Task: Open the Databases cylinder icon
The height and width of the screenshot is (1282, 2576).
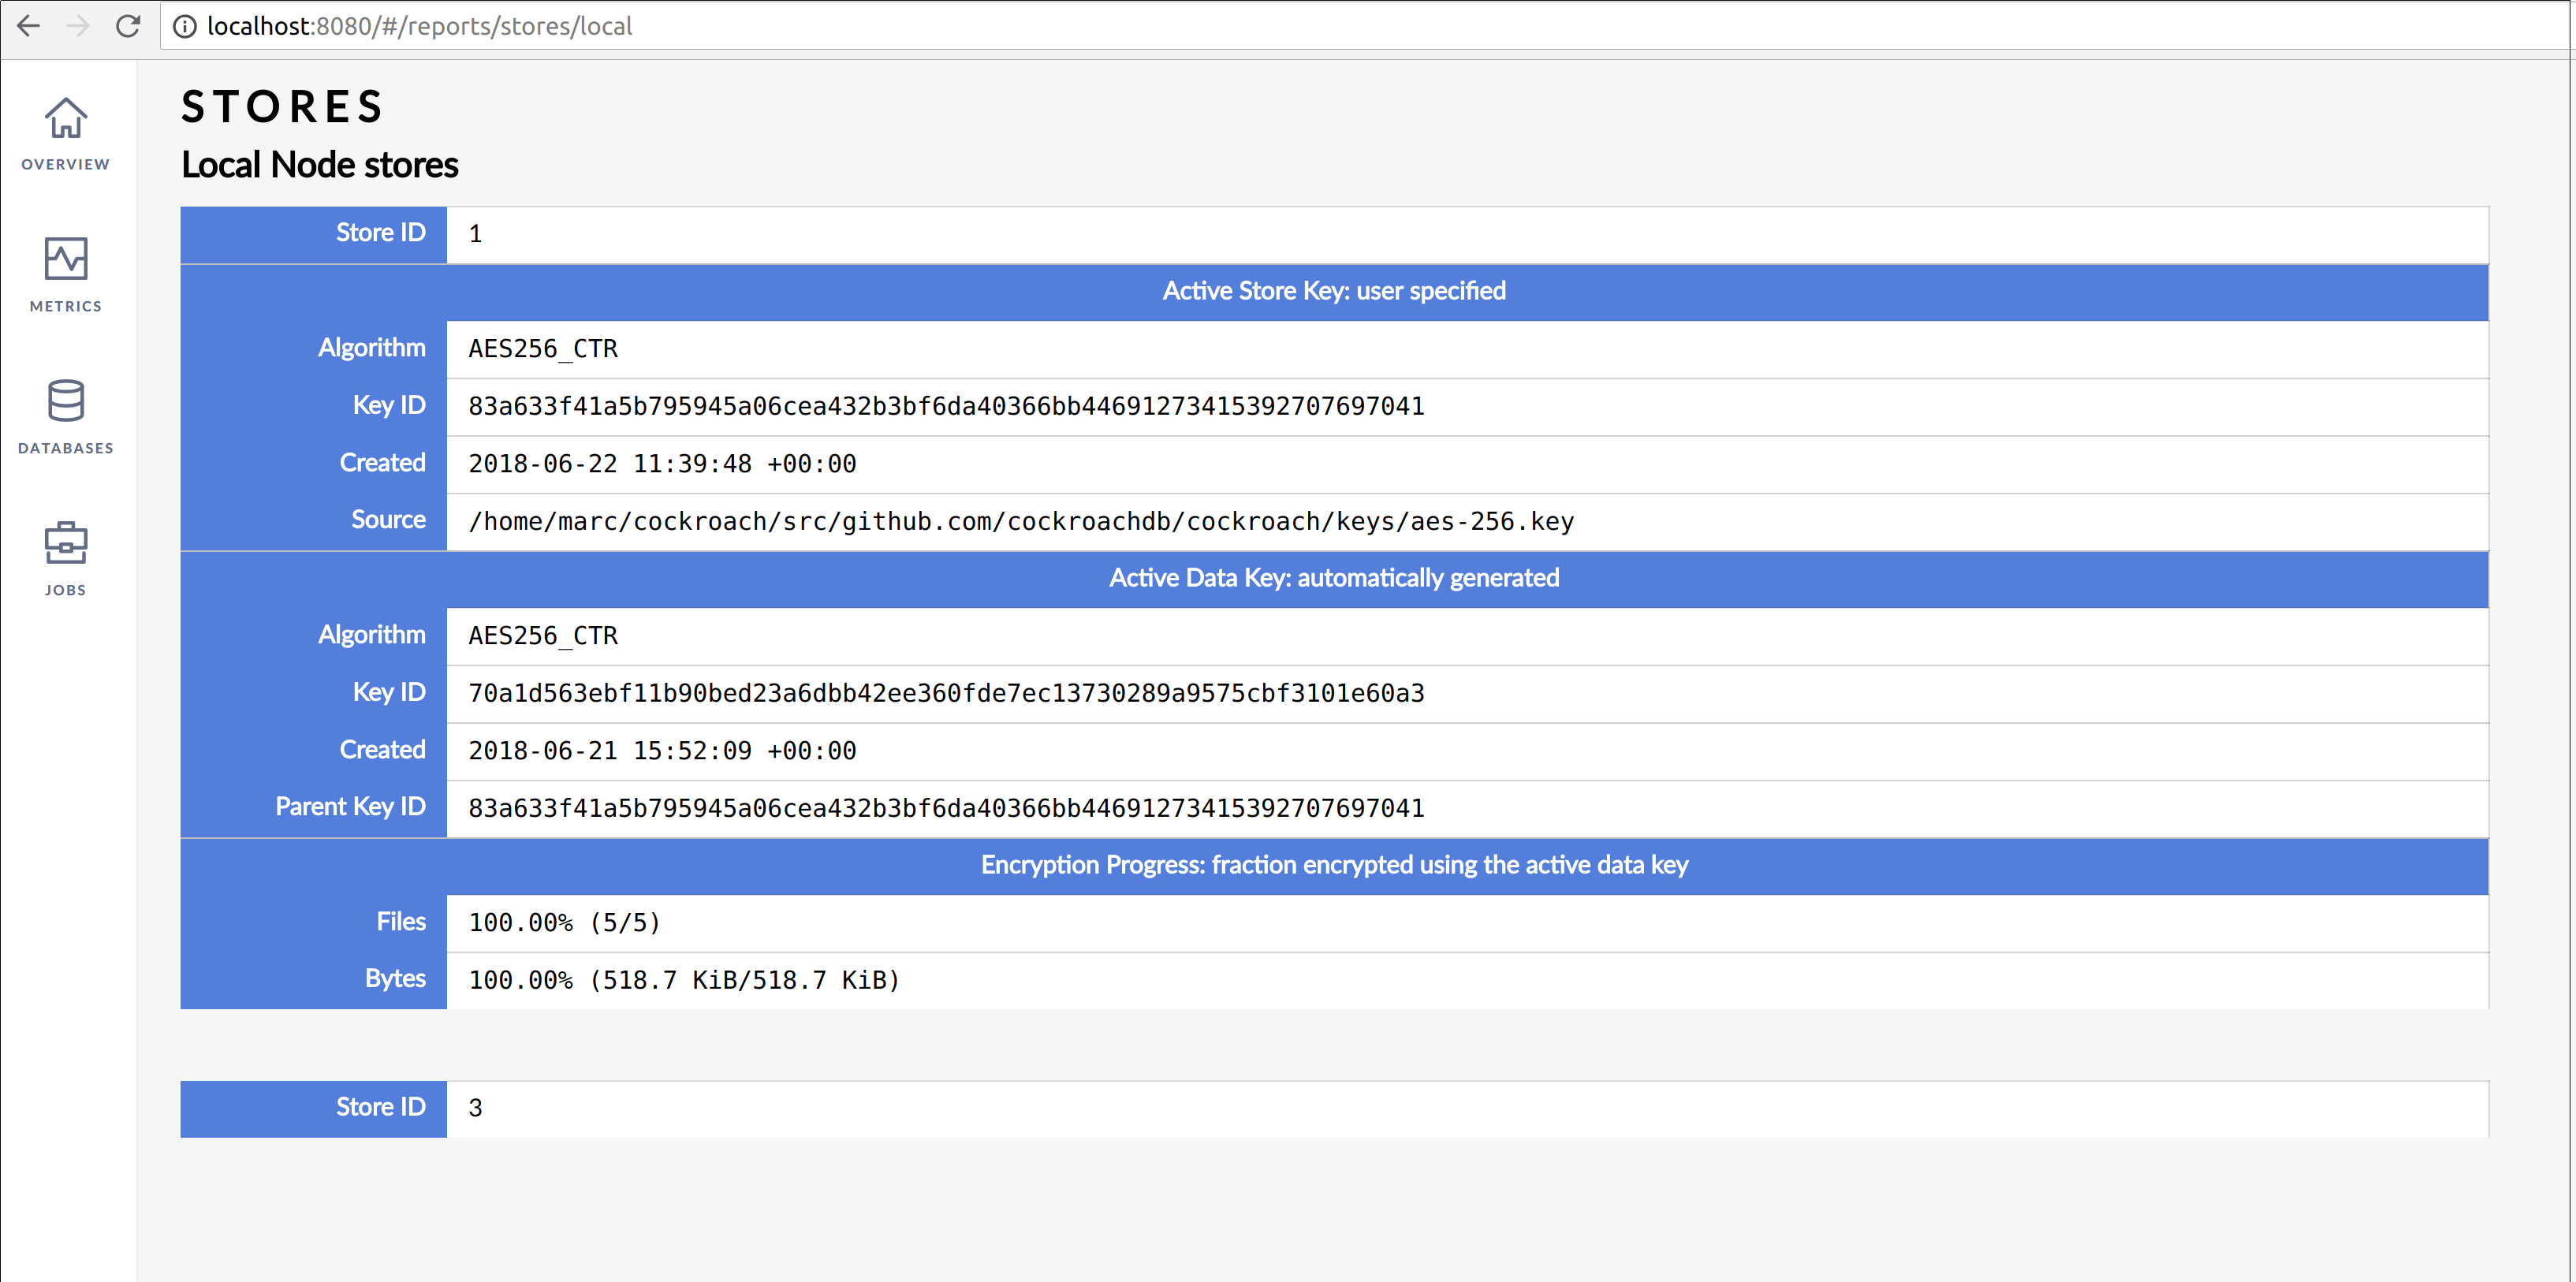Action: click(x=66, y=401)
